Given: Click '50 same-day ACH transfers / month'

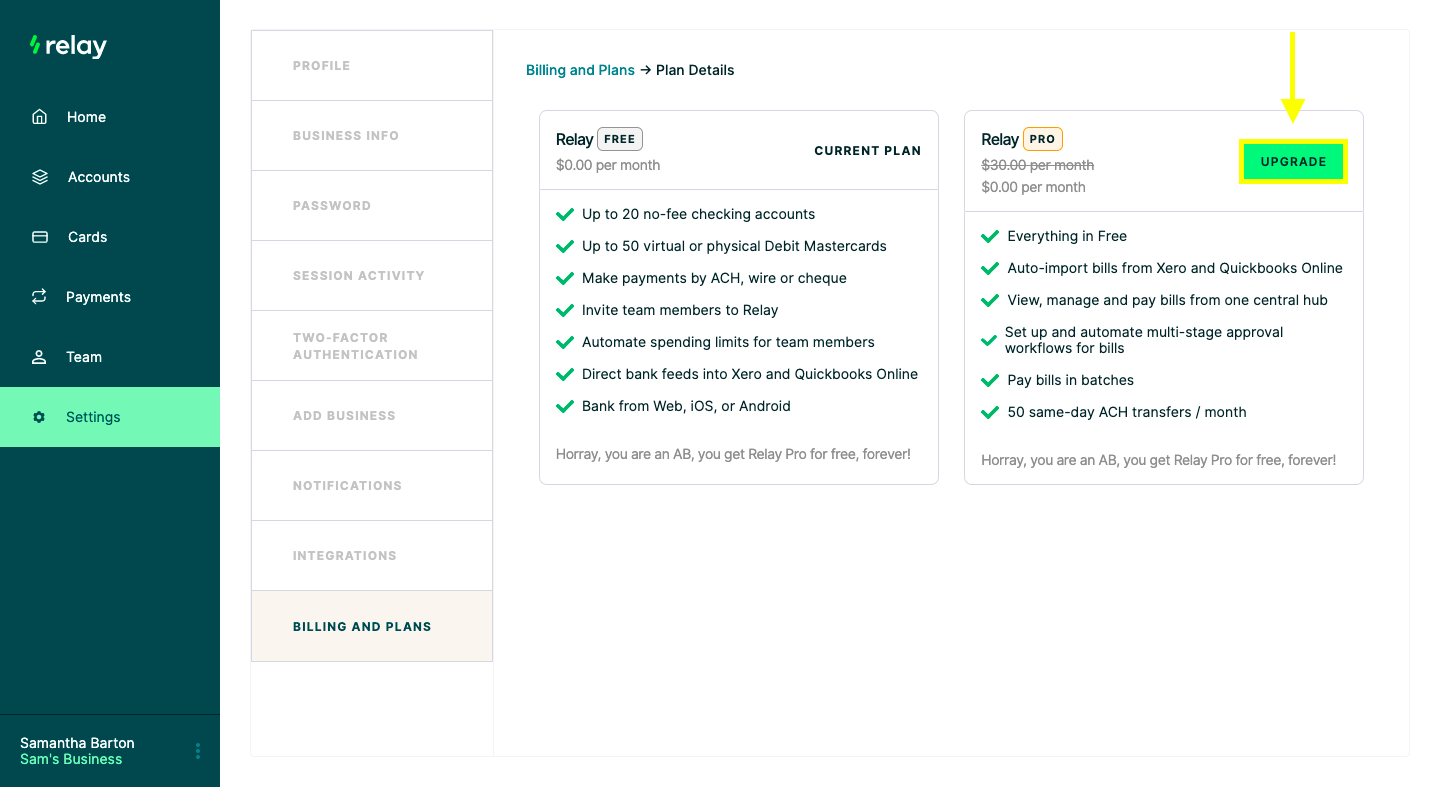Looking at the screenshot, I should coord(1127,412).
